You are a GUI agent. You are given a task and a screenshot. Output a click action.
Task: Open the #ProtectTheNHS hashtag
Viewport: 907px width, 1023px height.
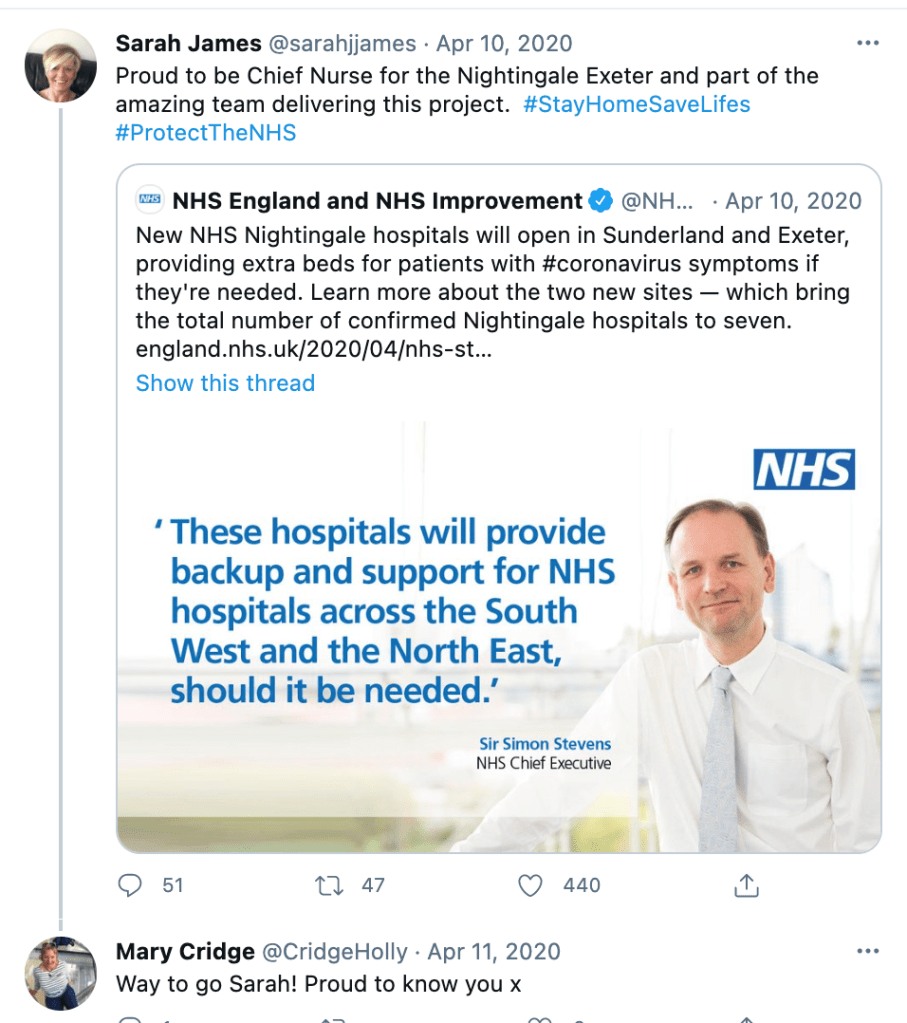click(206, 132)
